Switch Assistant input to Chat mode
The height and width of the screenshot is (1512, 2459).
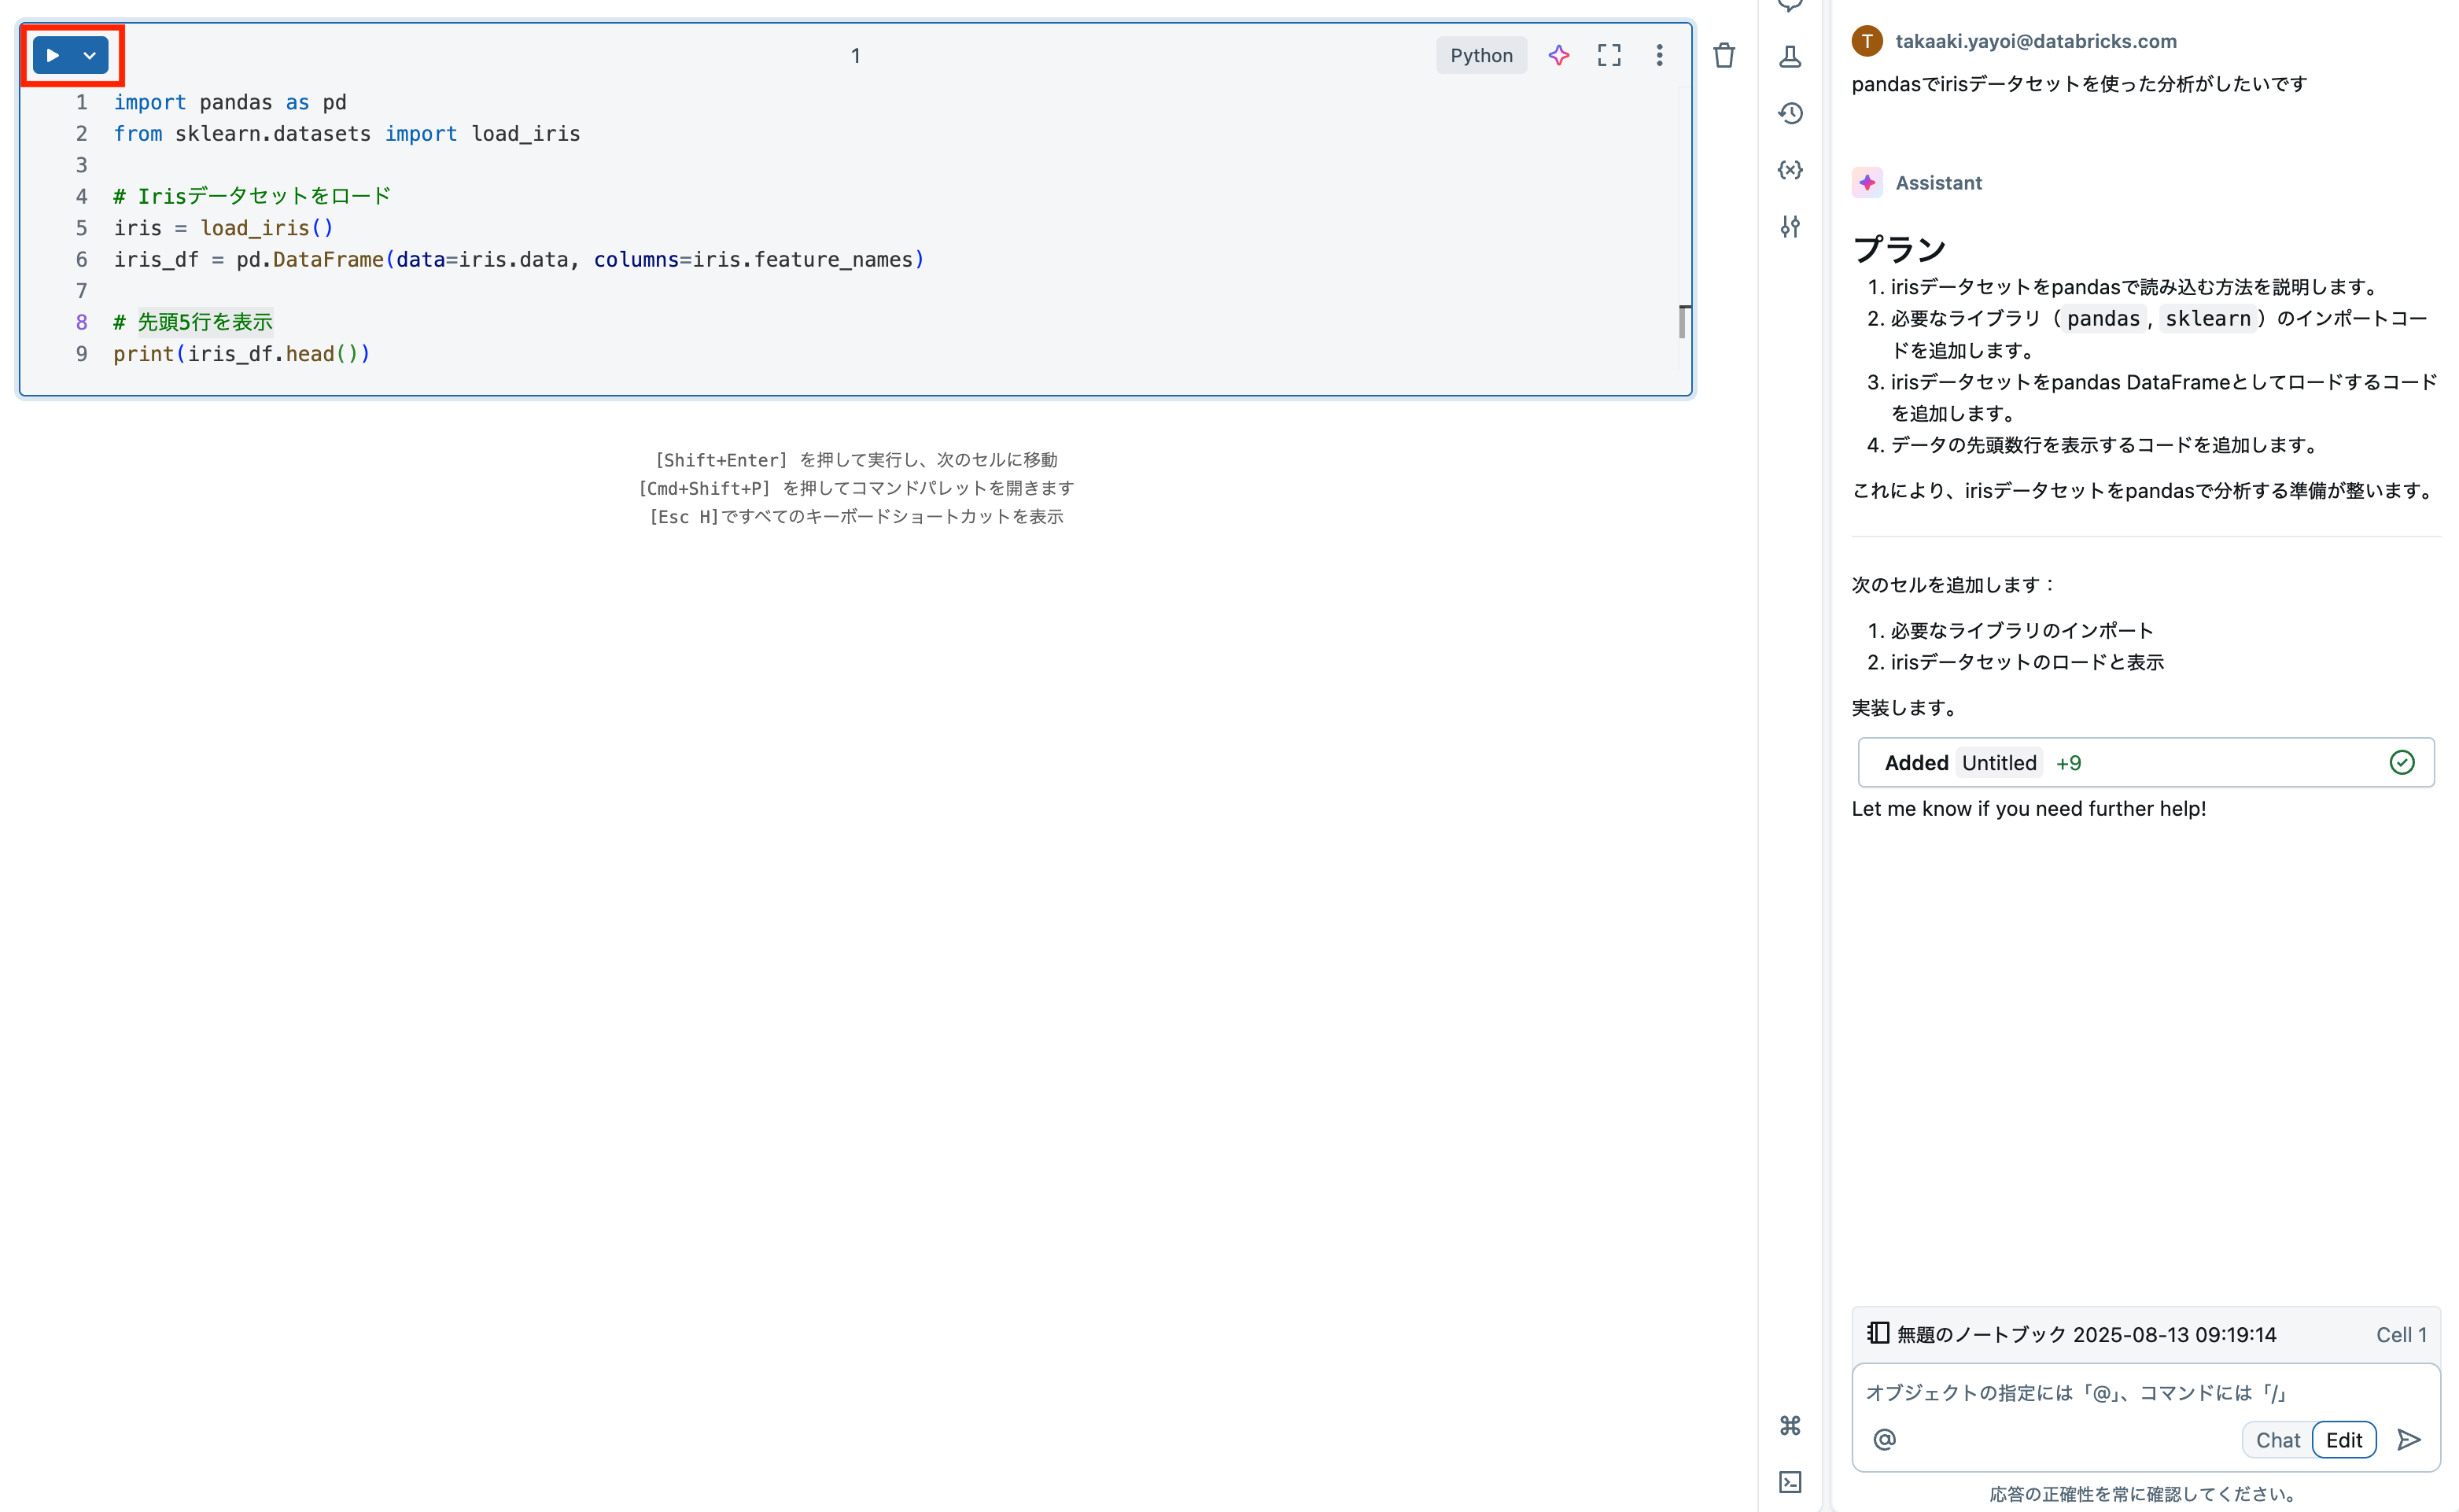[2277, 1440]
